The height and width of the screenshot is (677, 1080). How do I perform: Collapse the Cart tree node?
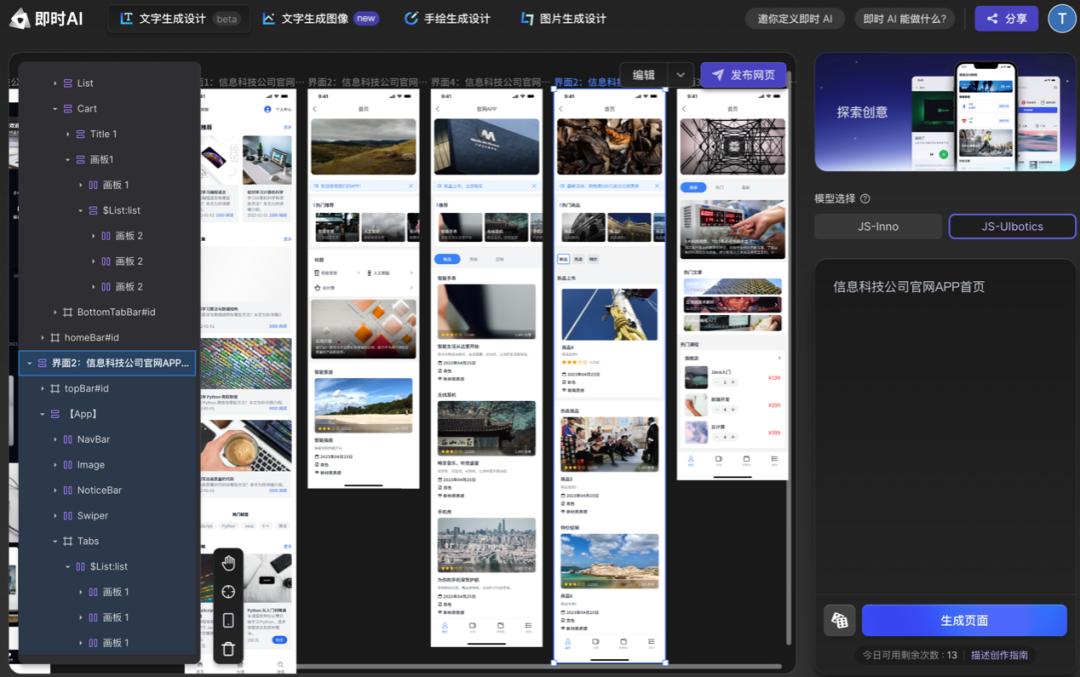coord(55,108)
